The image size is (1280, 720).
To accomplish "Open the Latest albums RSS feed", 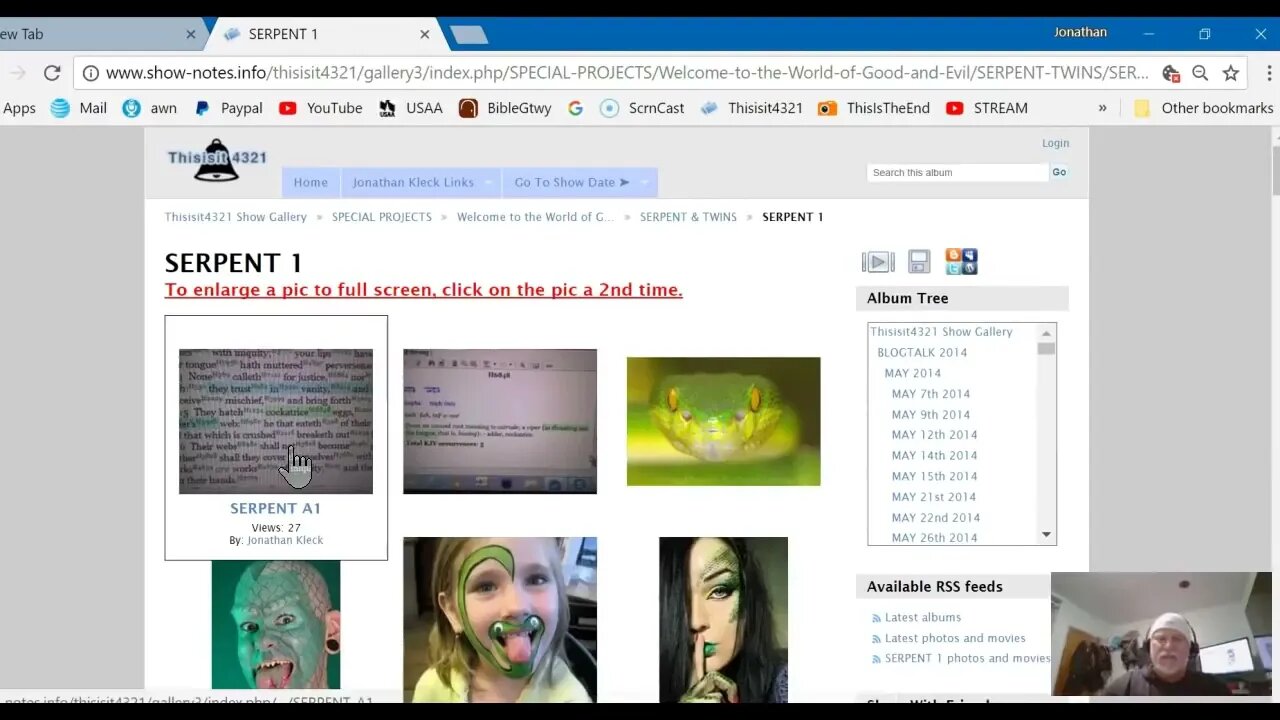I will (923, 618).
